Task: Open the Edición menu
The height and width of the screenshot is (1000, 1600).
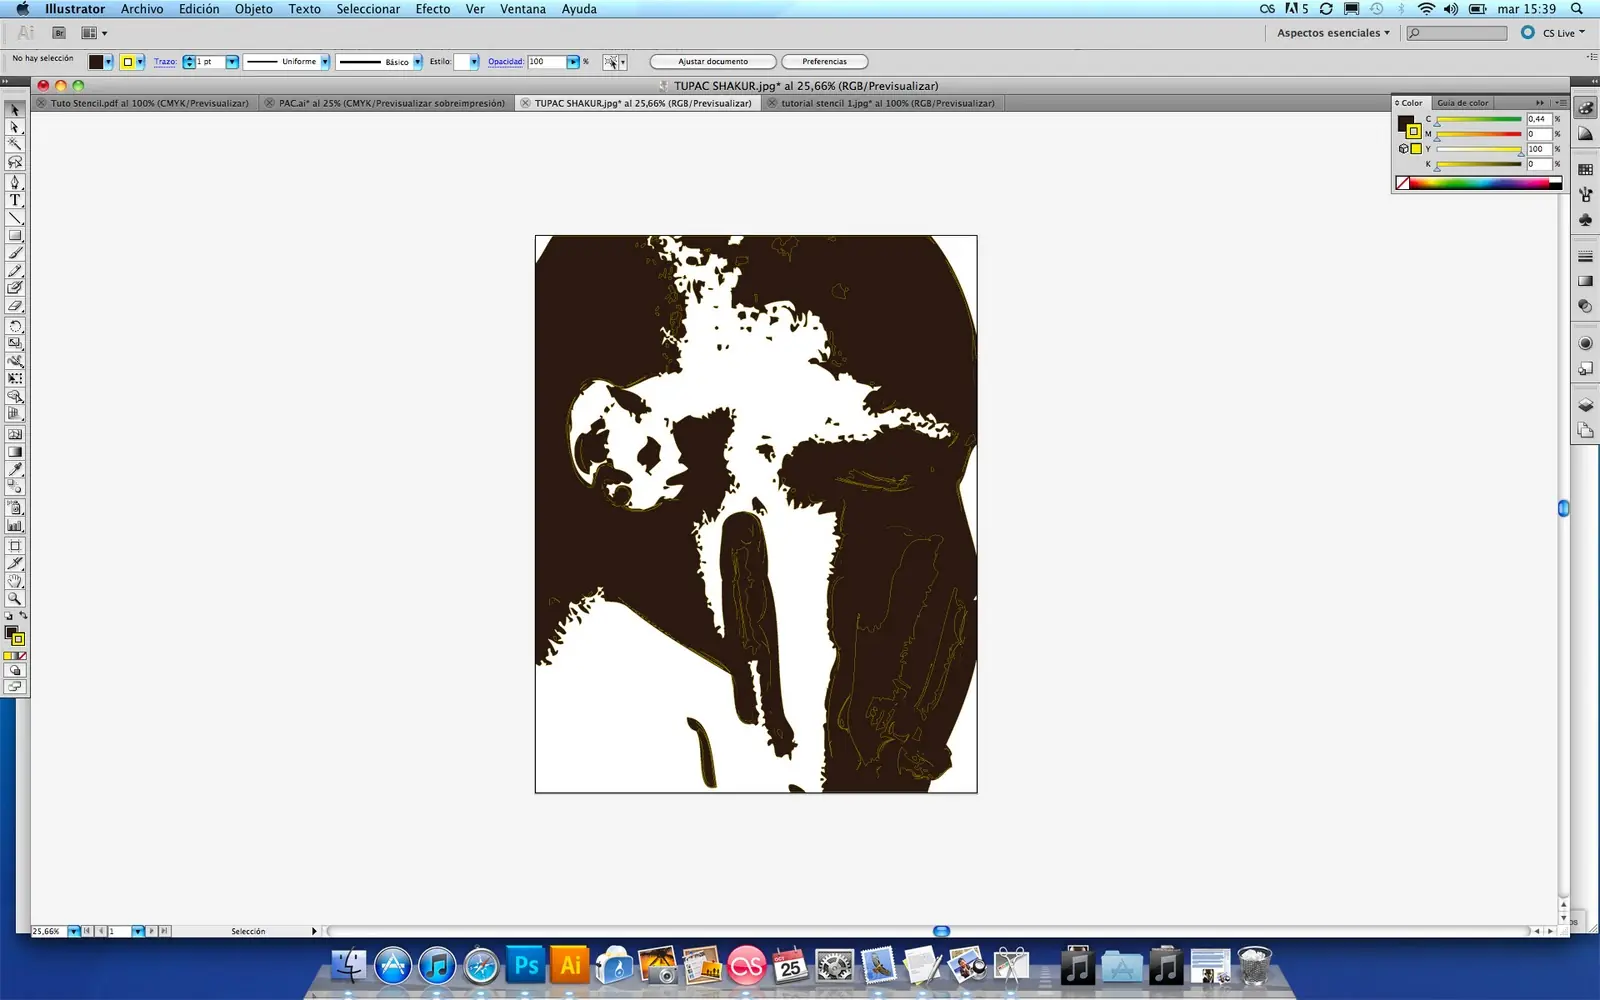Action: pos(199,9)
